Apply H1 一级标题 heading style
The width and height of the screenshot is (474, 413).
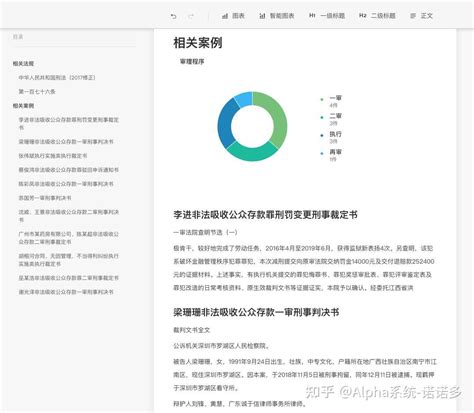[327, 16]
